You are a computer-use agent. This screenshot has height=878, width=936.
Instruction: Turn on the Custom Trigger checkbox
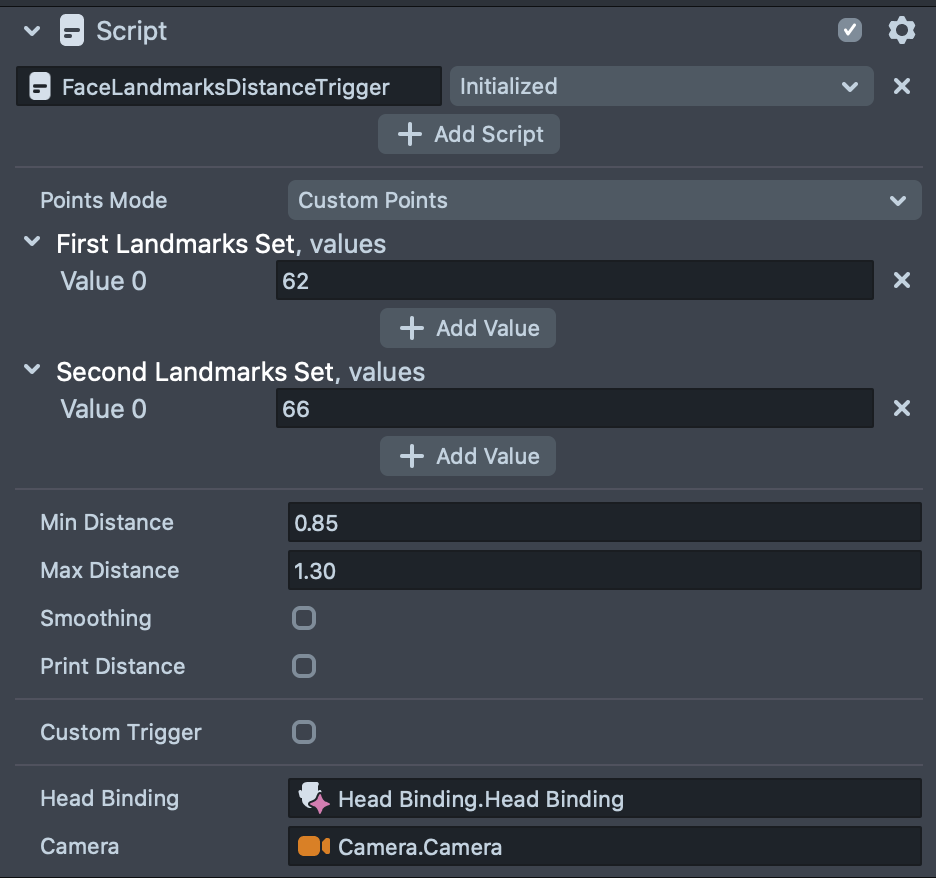[x=304, y=732]
